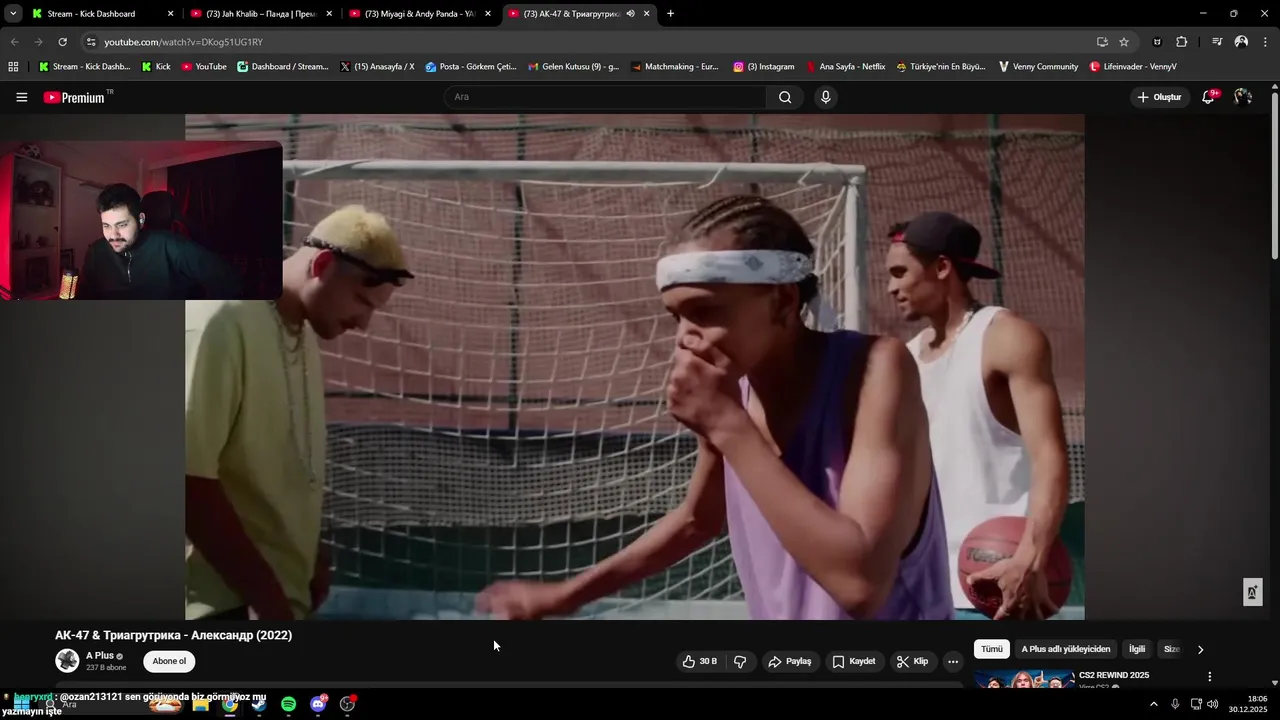Open the browser extensions puzzle icon
The width and height of the screenshot is (1280, 720).
1182,42
